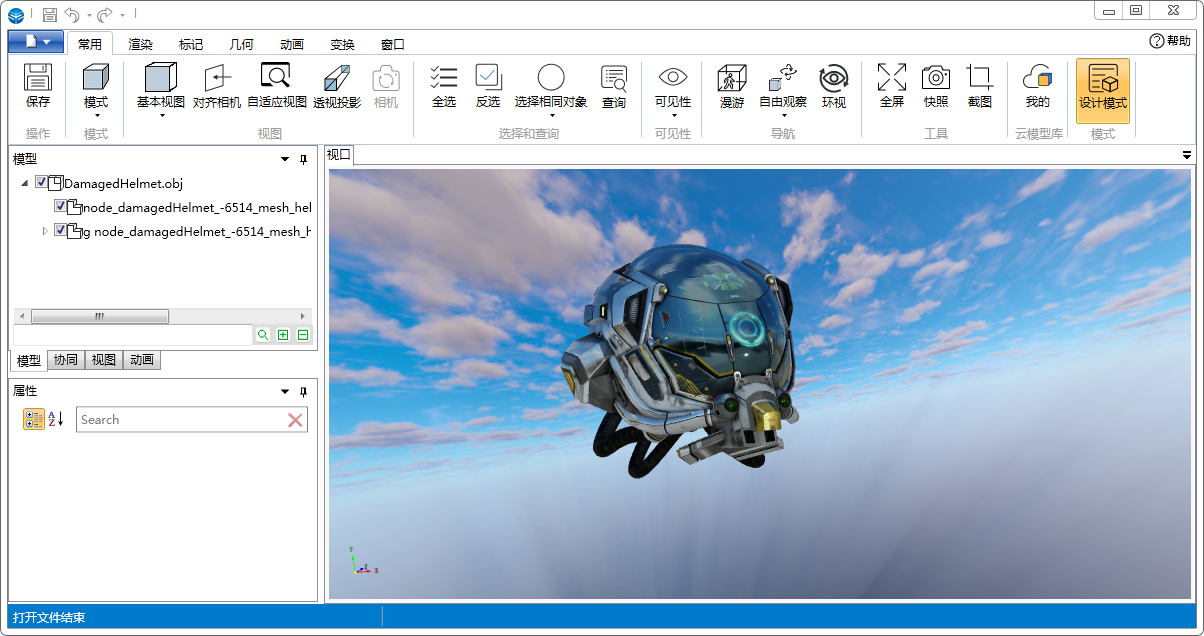The image size is (1204, 636).
Task: Click the model tree horizontal scrollbar thumb
Action: (99, 316)
